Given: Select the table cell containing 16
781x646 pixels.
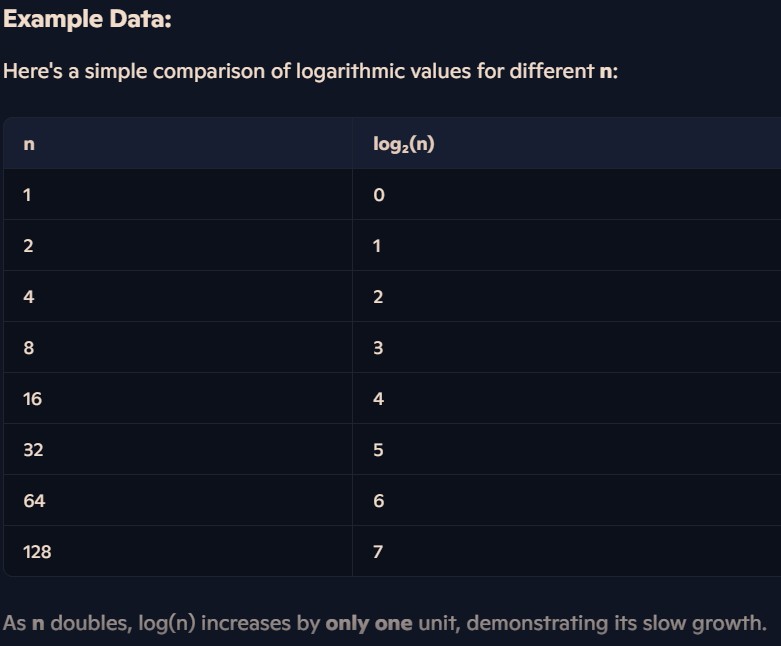Looking at the screenshot, I should click(32, 399).
